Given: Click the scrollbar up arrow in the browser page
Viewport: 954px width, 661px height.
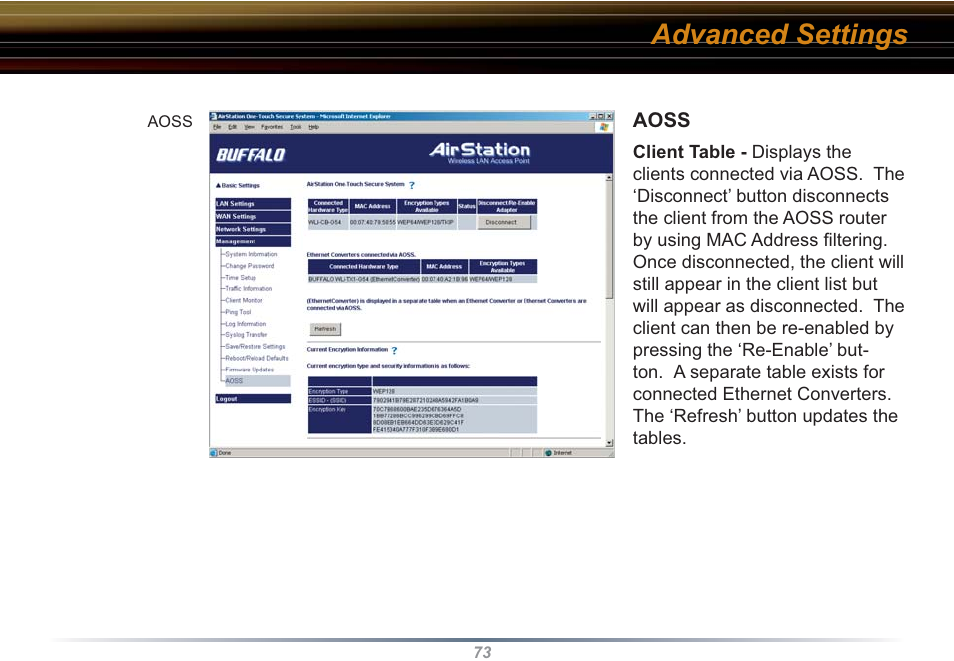Looking at the screenshot, I should [609, 178].
